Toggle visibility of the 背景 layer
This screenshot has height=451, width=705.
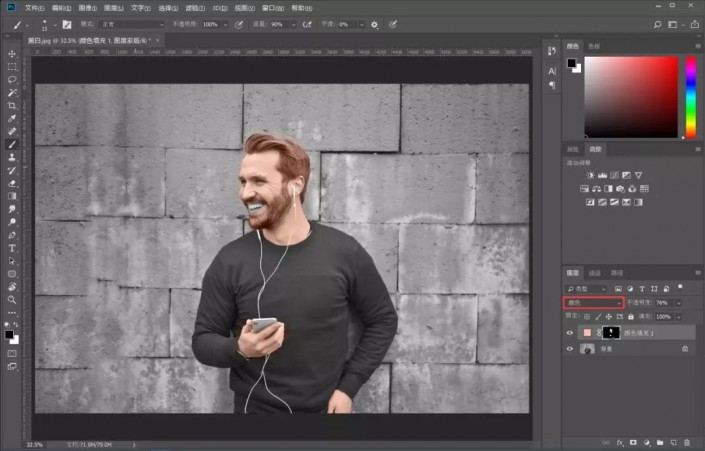coord(571,349)
